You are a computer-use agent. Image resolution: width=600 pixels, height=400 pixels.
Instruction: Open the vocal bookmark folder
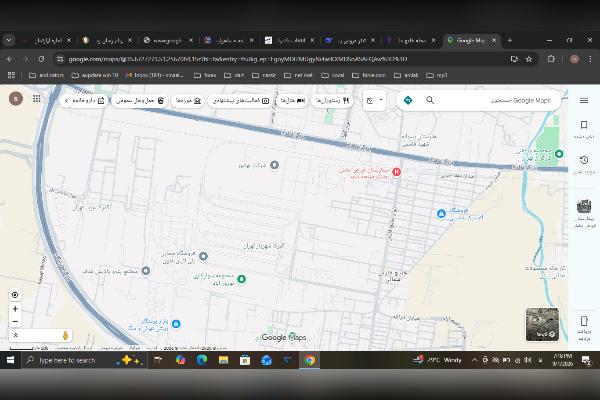coord(333,75)
